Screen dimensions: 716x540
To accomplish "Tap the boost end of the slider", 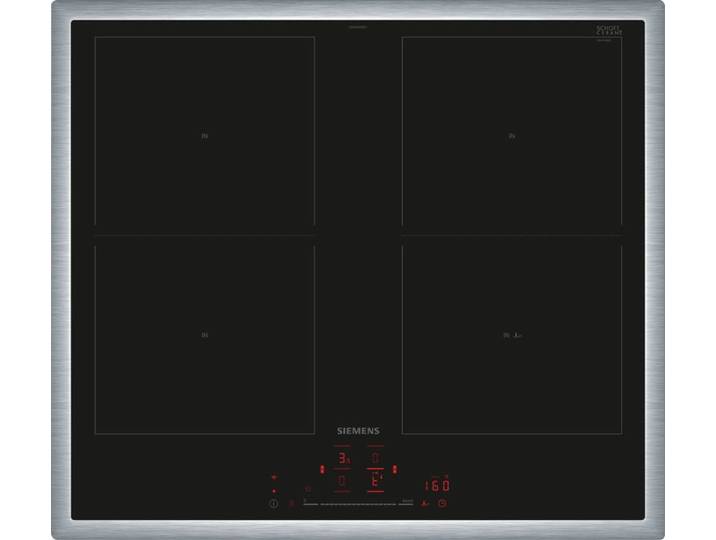I will 406,503.
